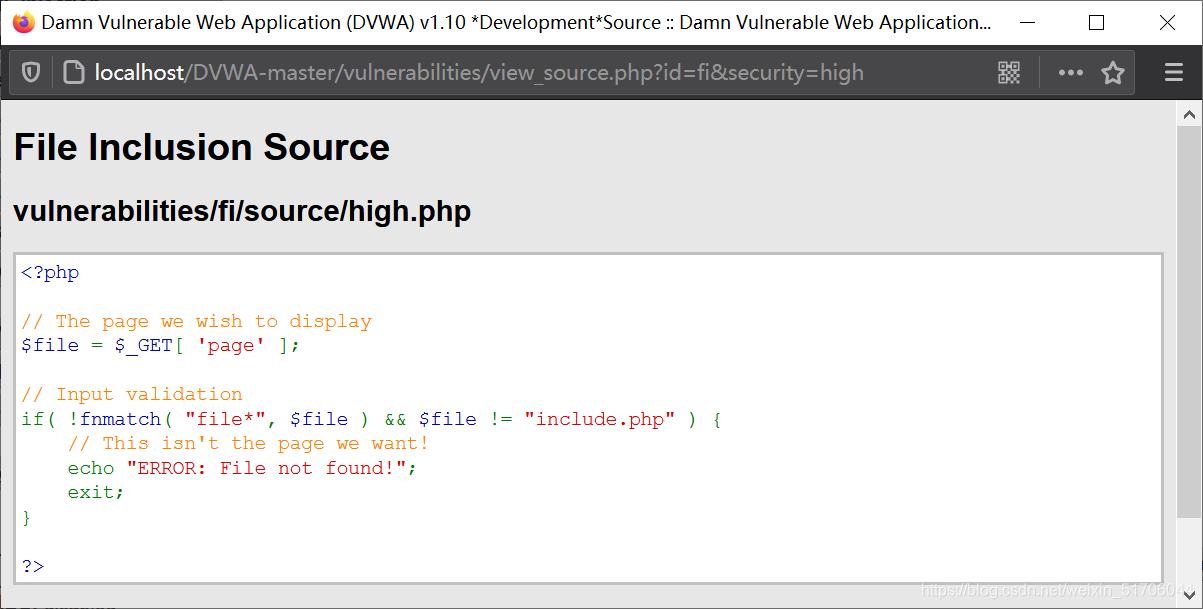
Task: Click the File Inclusion Source heading
Action: (x=202, y=147)
